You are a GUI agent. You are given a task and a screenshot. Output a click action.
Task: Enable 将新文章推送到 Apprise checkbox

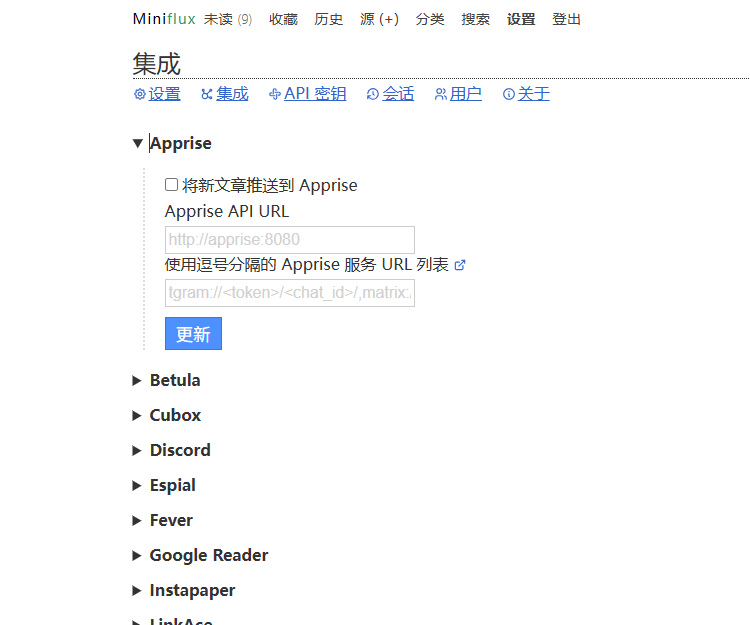171,185
